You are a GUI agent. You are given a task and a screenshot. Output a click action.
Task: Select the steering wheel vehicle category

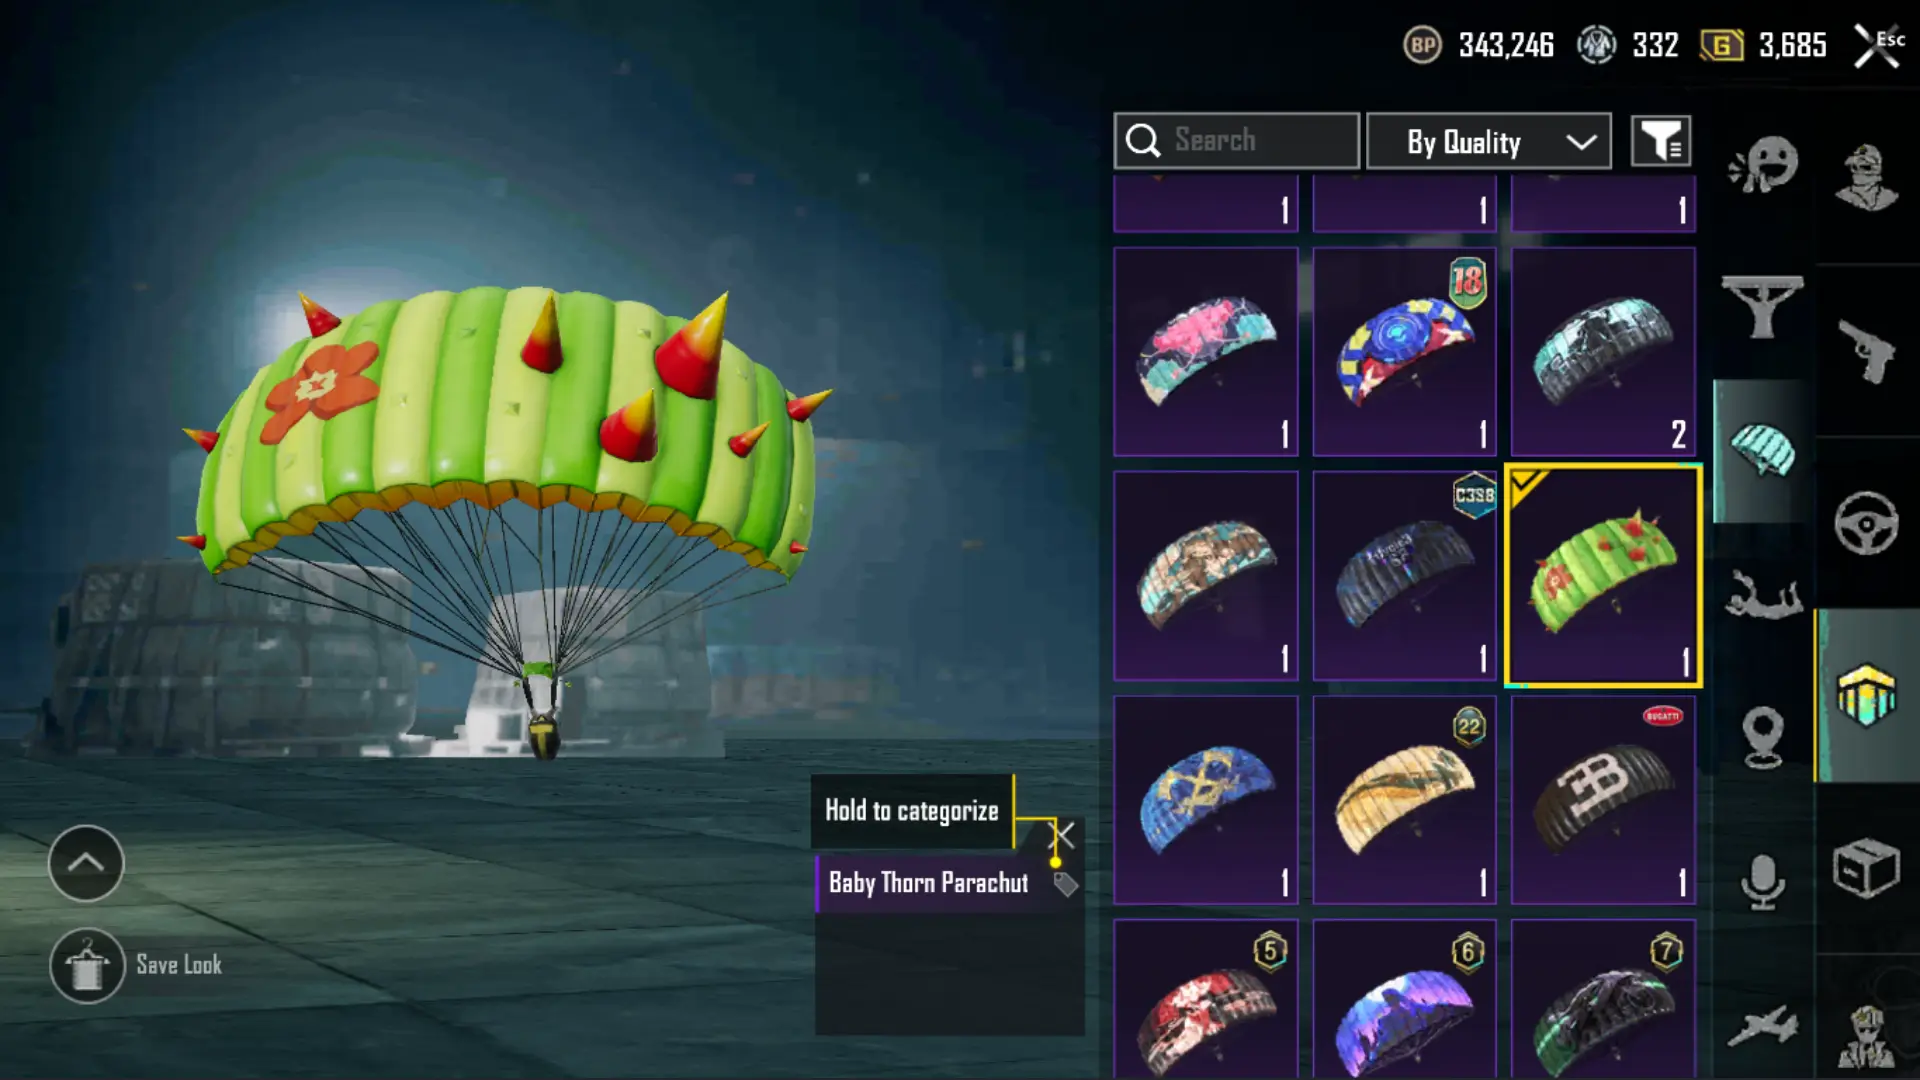tap(1866, 523)
